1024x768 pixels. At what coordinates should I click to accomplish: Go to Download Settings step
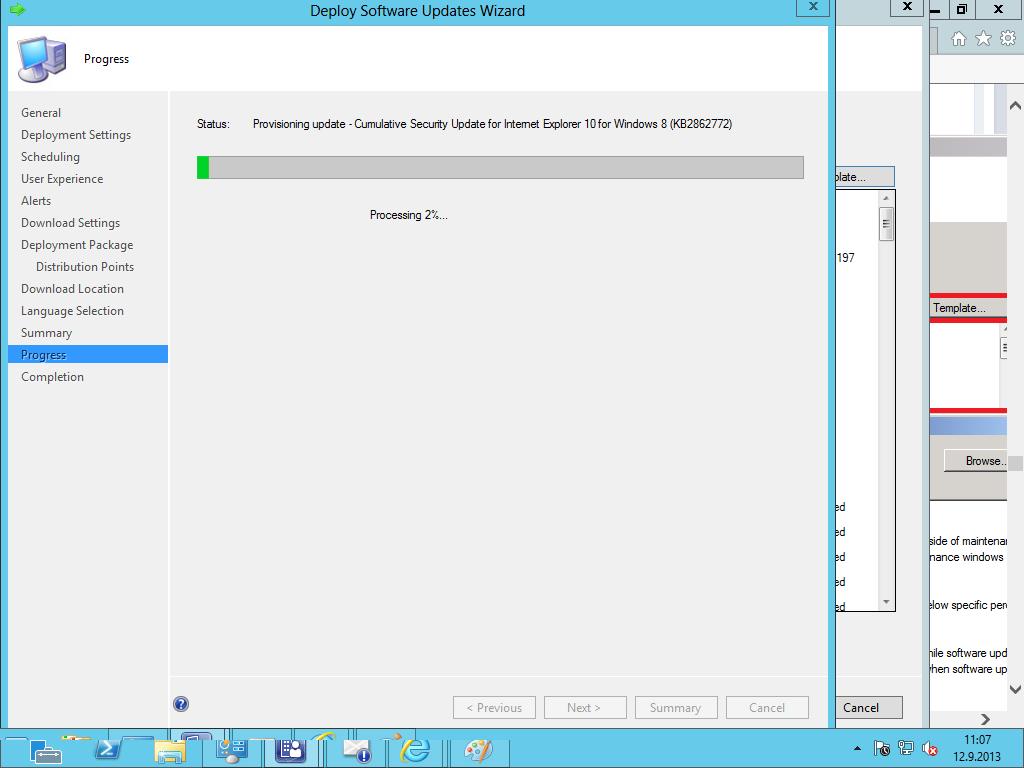pos(71,223)
